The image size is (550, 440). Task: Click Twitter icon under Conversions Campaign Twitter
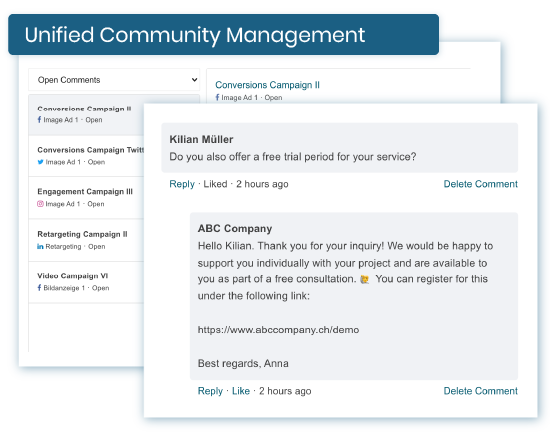click(x=40, y=162)
